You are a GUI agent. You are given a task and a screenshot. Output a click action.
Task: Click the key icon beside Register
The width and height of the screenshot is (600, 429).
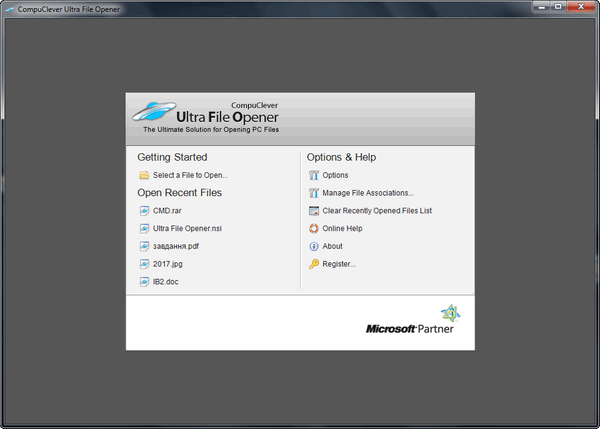click(314, 264)
